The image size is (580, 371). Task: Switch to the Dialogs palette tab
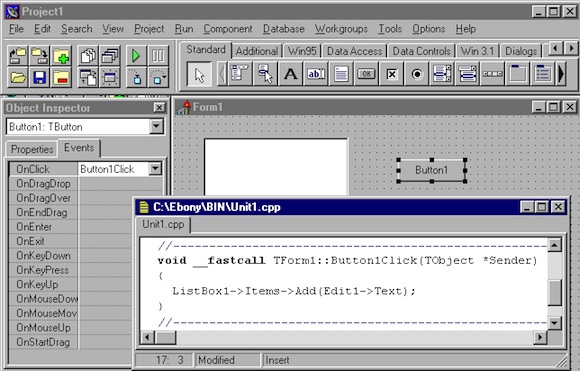521,51
